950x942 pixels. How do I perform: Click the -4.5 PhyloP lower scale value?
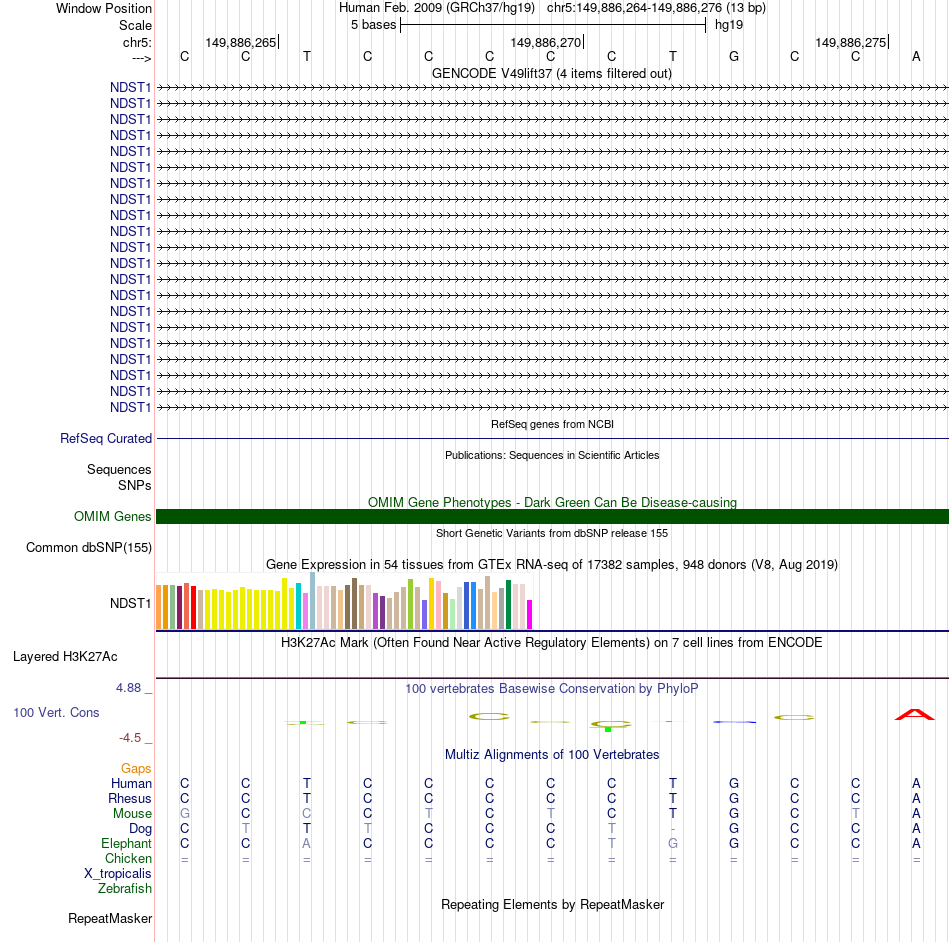coord(130,737)
